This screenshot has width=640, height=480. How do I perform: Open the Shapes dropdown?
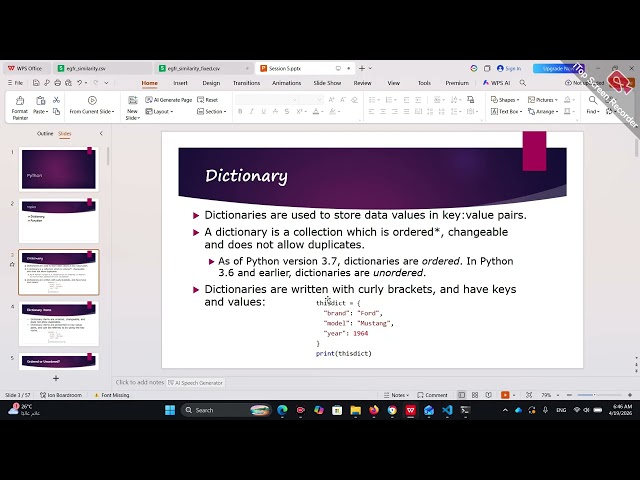[505, 100]
